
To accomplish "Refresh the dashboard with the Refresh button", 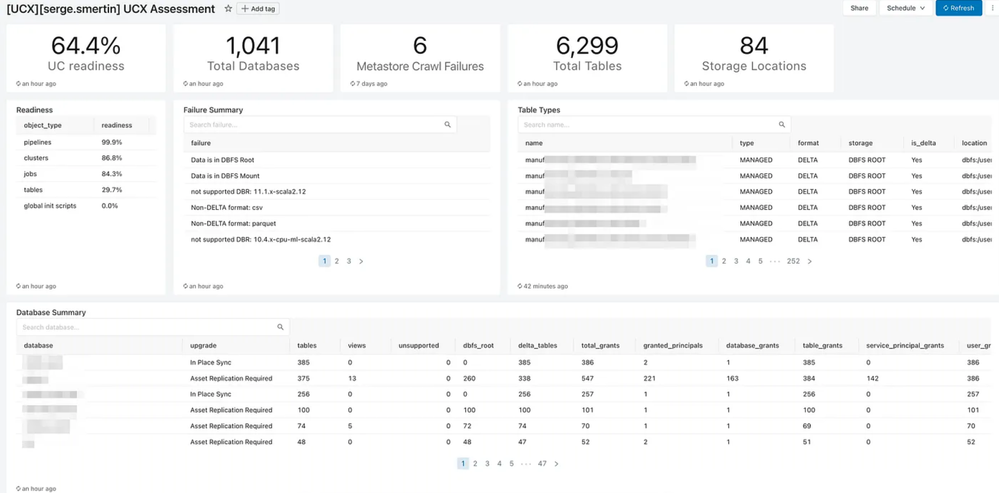I will (958, 8).
